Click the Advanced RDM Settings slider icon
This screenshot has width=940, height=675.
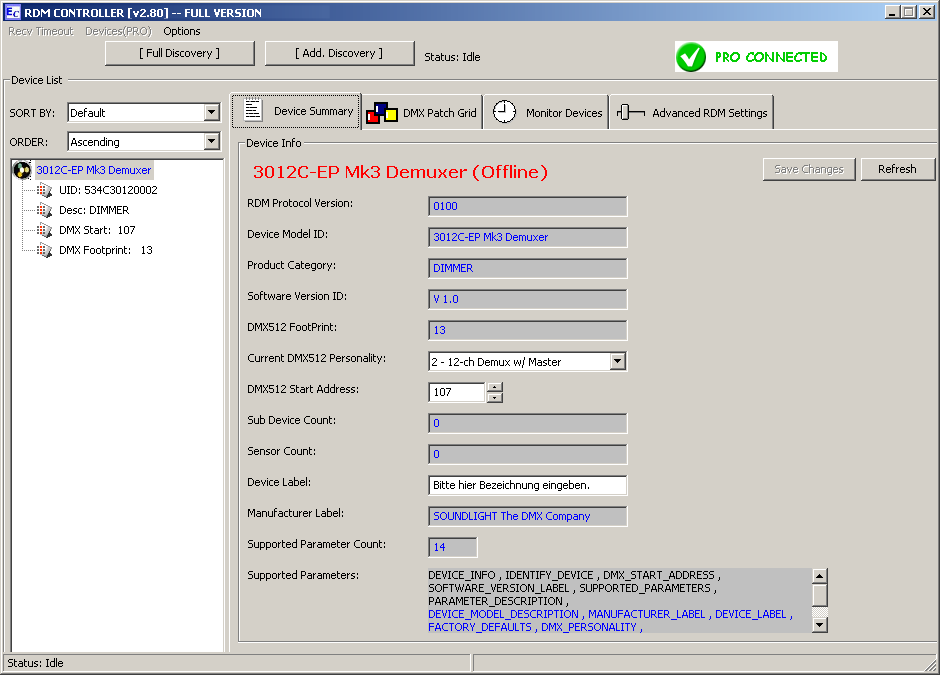(x=631, y=113)
